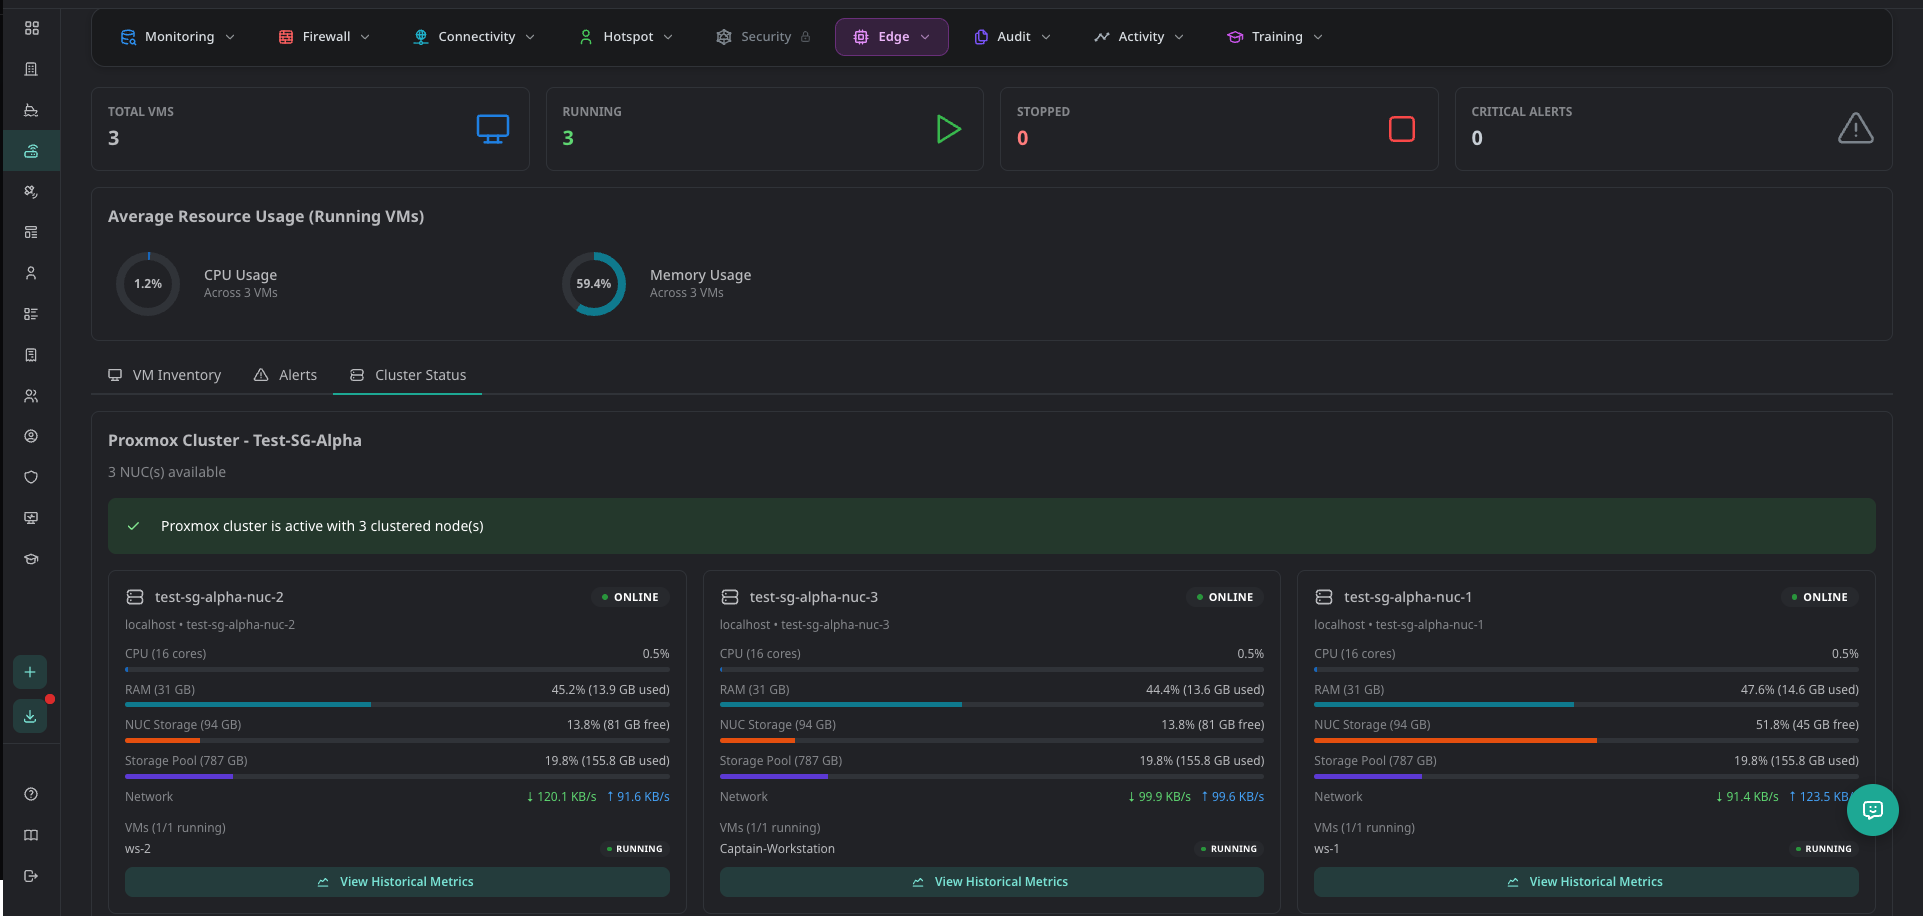Click the Proxmox Cluster - Test-SG-Alpha heading
1923x916 pixels.
[x=235, y=440]
